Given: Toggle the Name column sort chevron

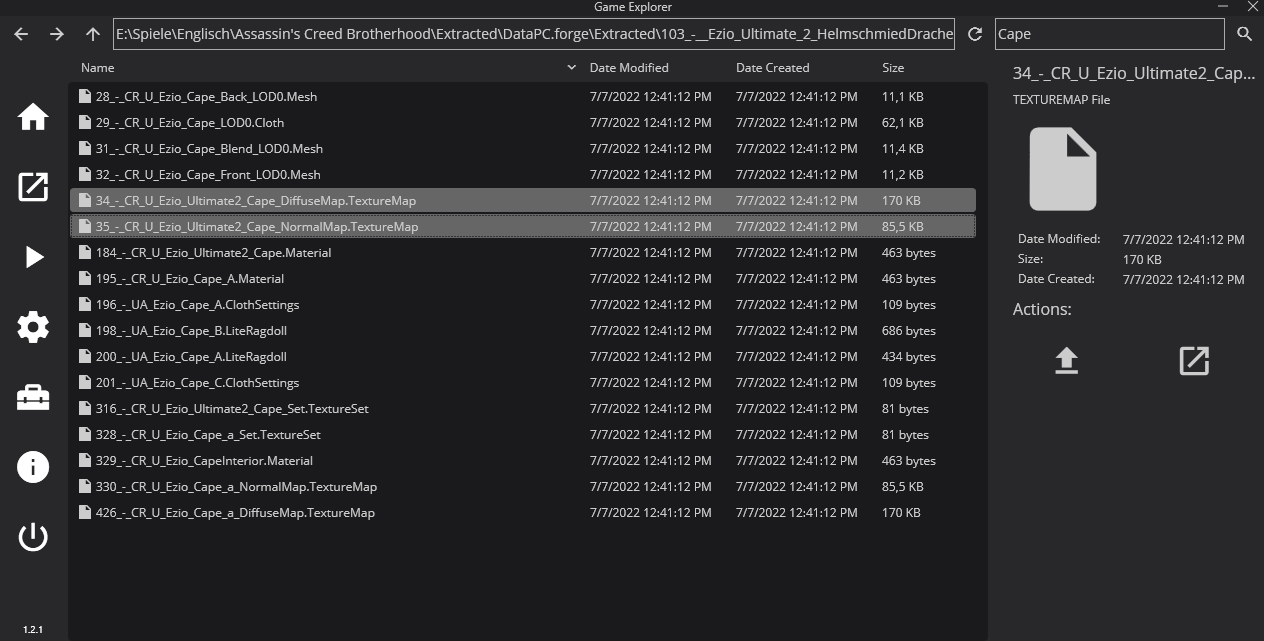Looking at the screenshot, I should click(571, 68).
